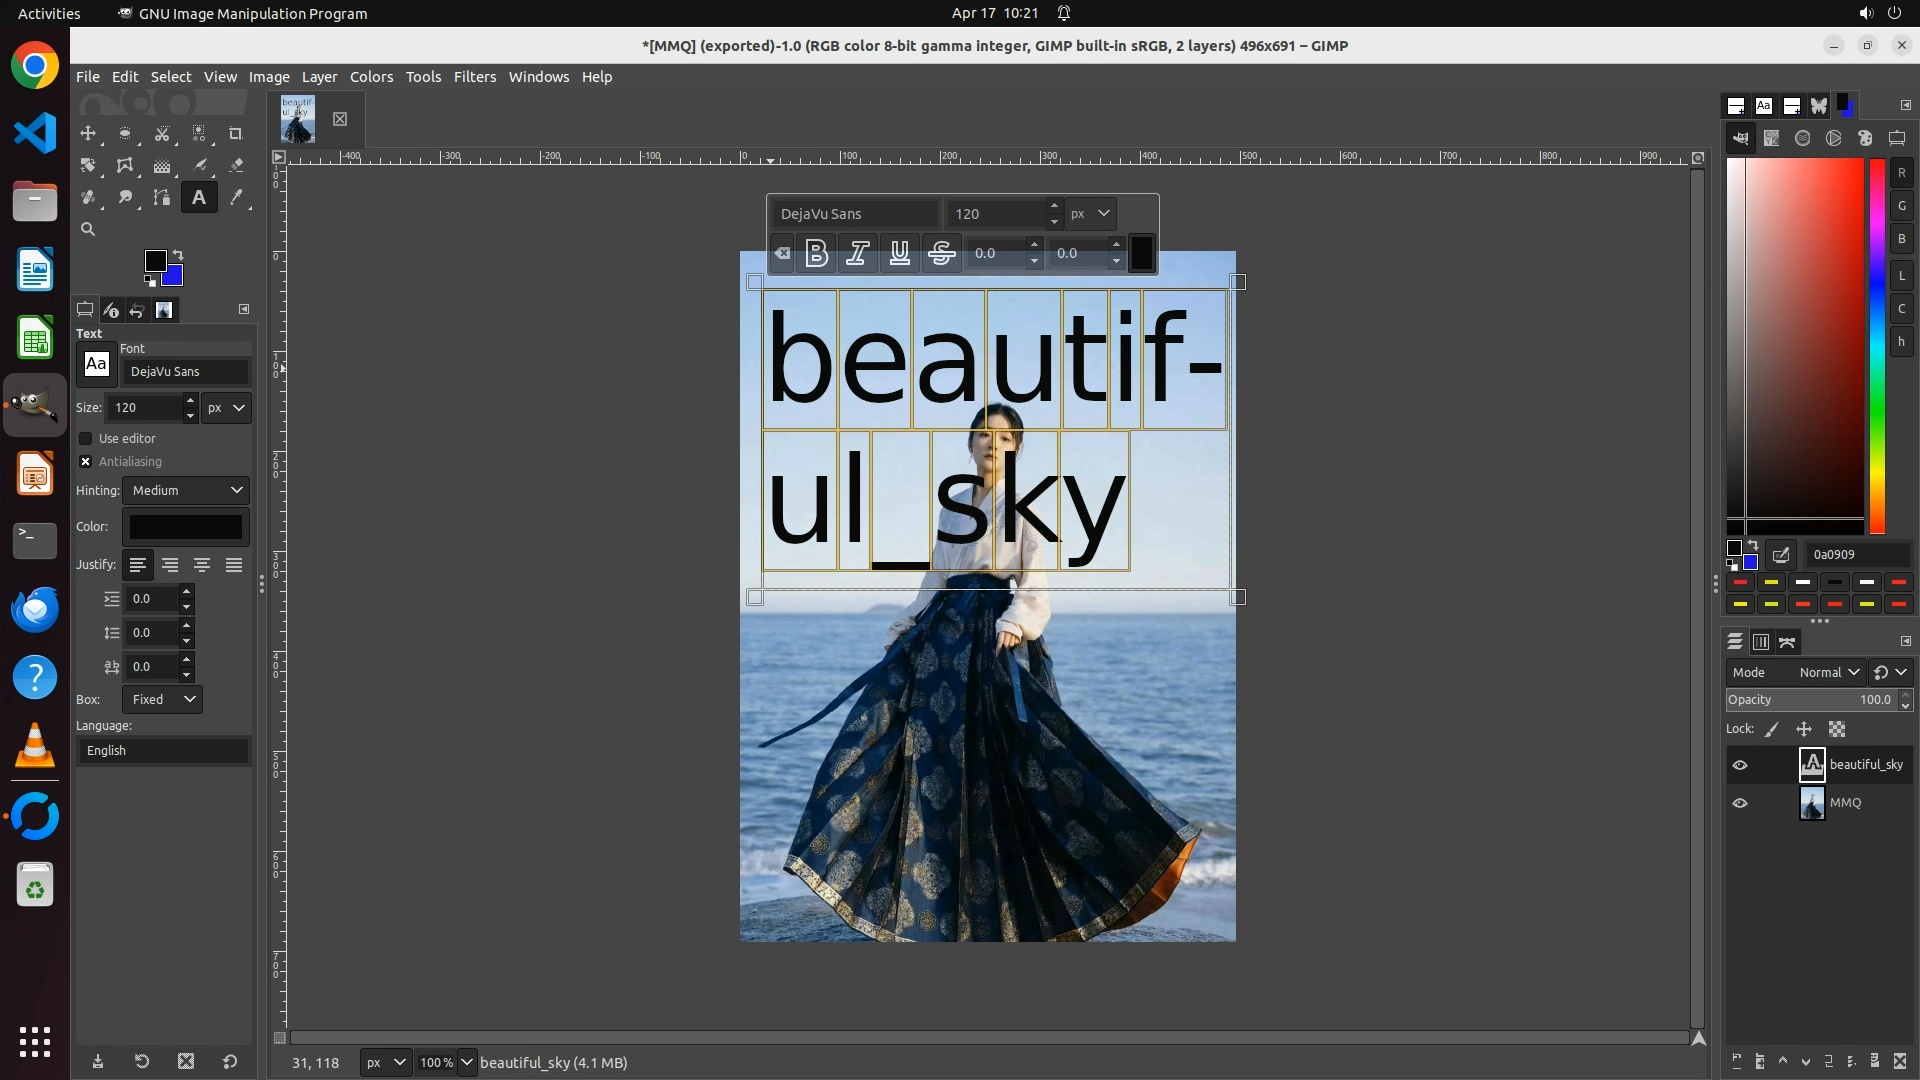This screenshot has width=1920, height=1080.
Task: Open the Hinting dropdown
Action: click(x=186, y=490)
